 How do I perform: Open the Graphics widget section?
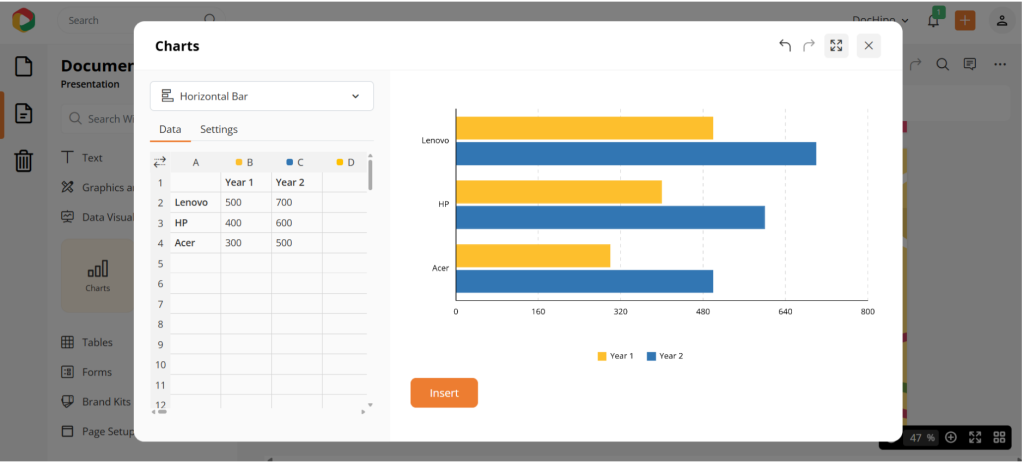point(97,187)
